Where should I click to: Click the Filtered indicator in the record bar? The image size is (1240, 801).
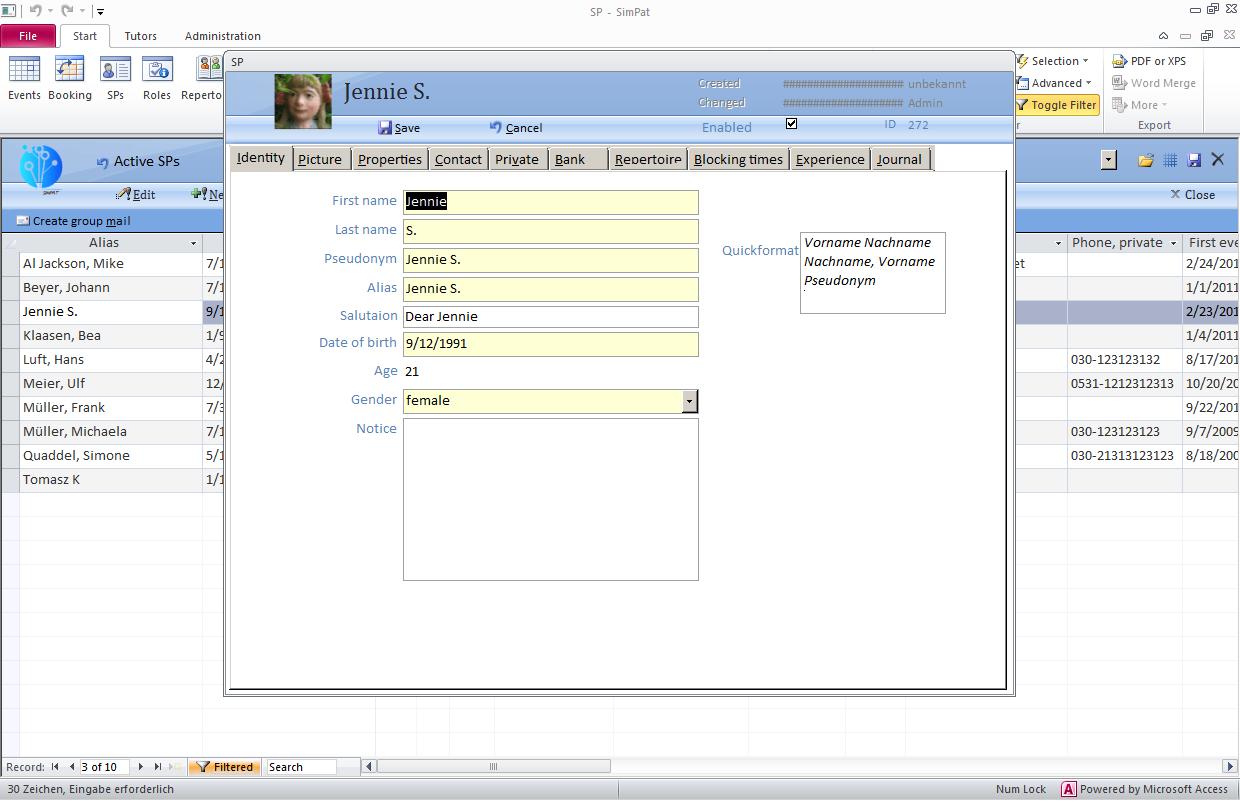[x=225, y=767]
